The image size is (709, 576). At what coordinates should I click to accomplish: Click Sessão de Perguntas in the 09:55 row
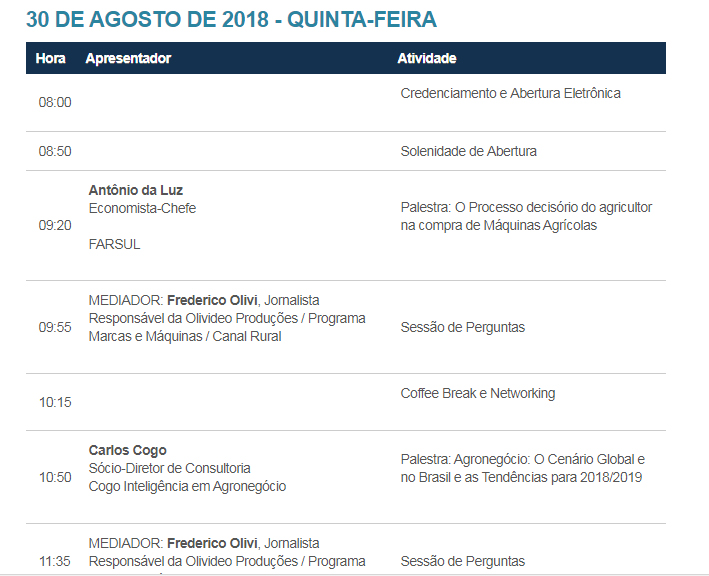click(462, 327)
